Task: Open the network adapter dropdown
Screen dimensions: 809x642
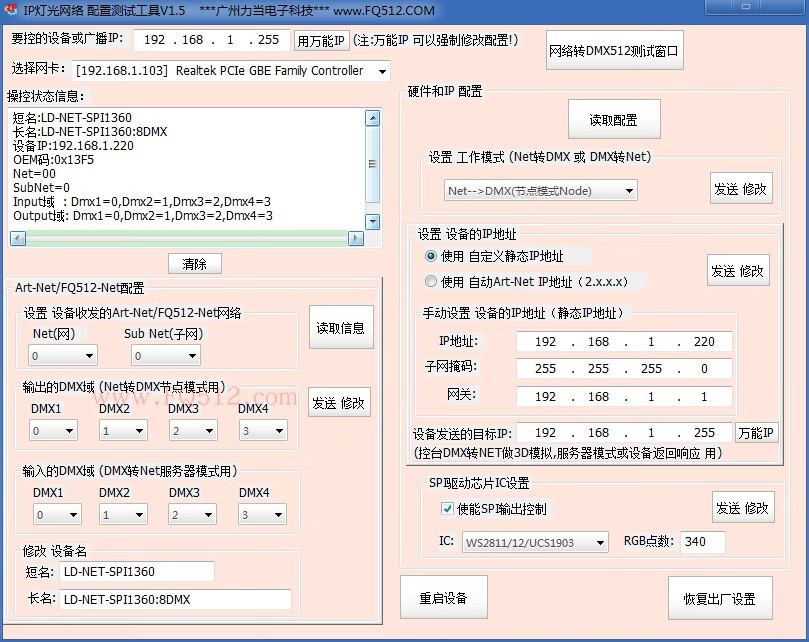Action: (382, 72)
